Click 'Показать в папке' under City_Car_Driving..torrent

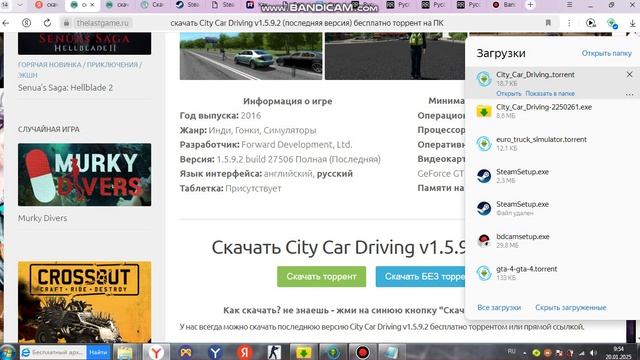(550, 93)
